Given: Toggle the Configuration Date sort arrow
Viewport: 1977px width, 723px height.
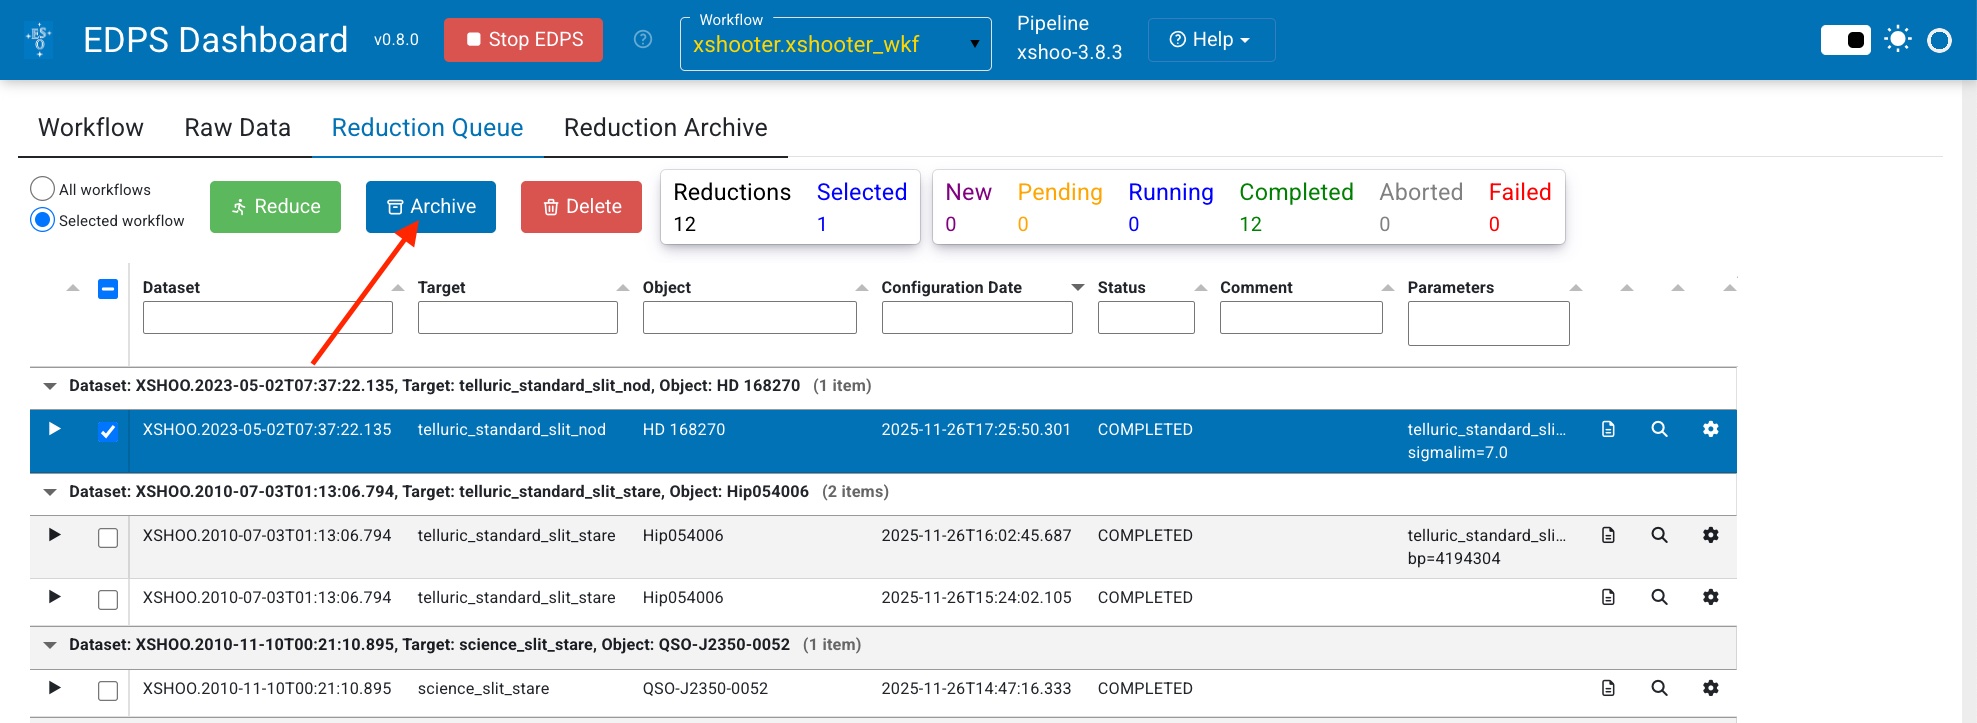Looking at the screenshot, I should pos(1078,288).
